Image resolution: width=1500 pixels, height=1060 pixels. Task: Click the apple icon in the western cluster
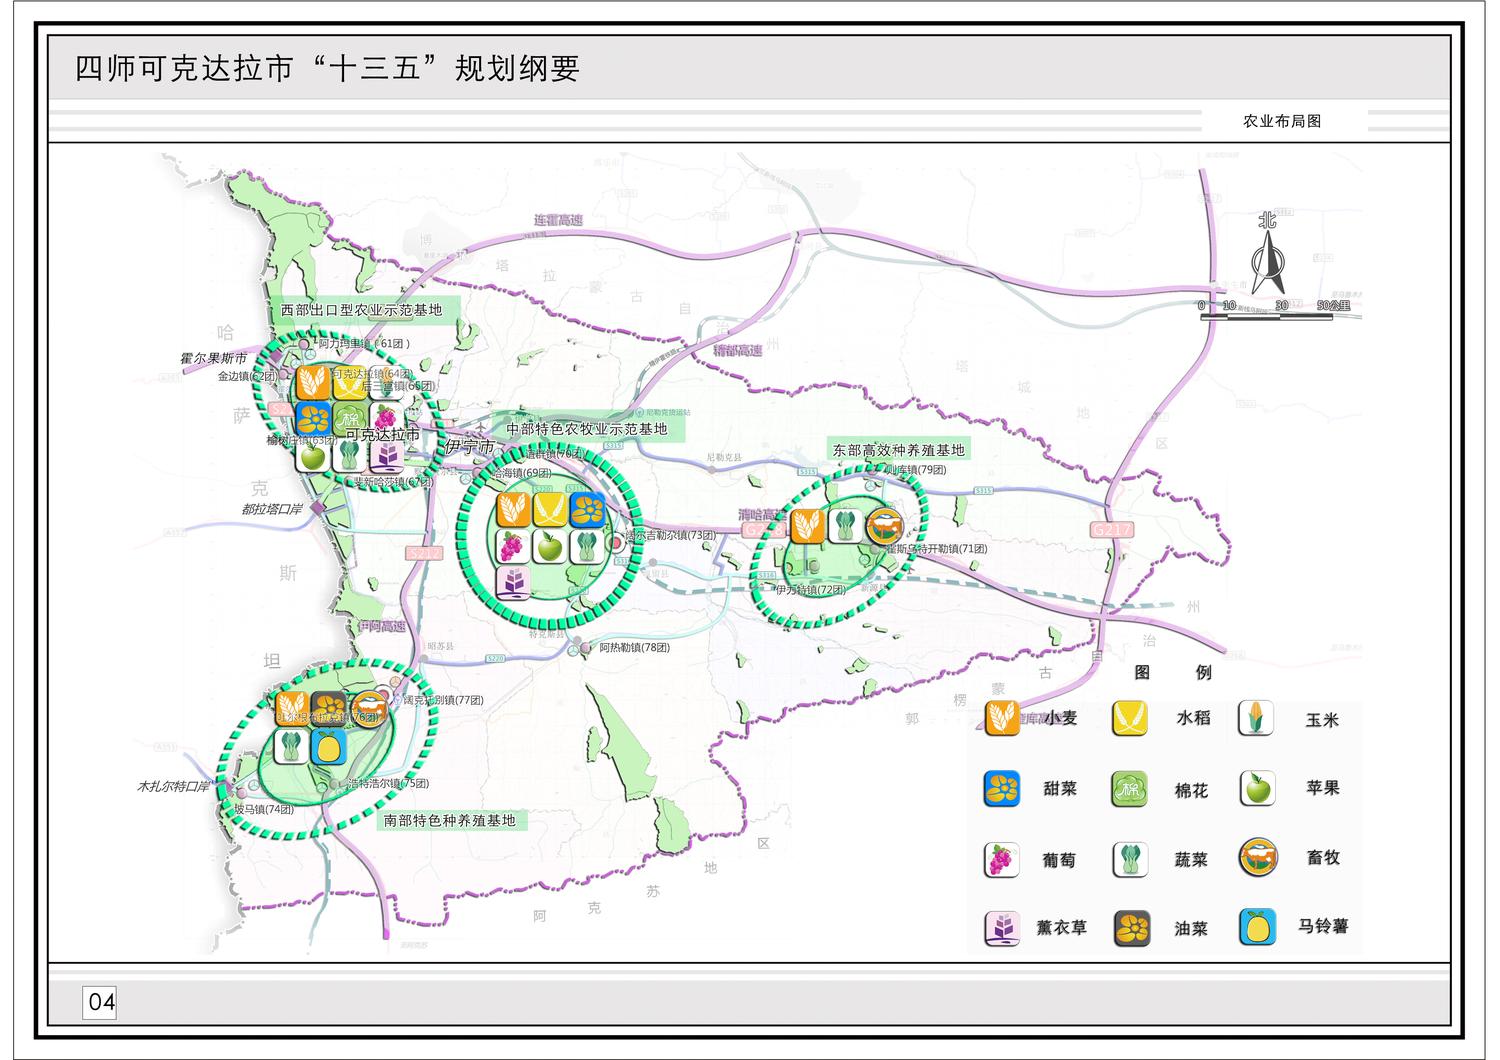point(314,456)
